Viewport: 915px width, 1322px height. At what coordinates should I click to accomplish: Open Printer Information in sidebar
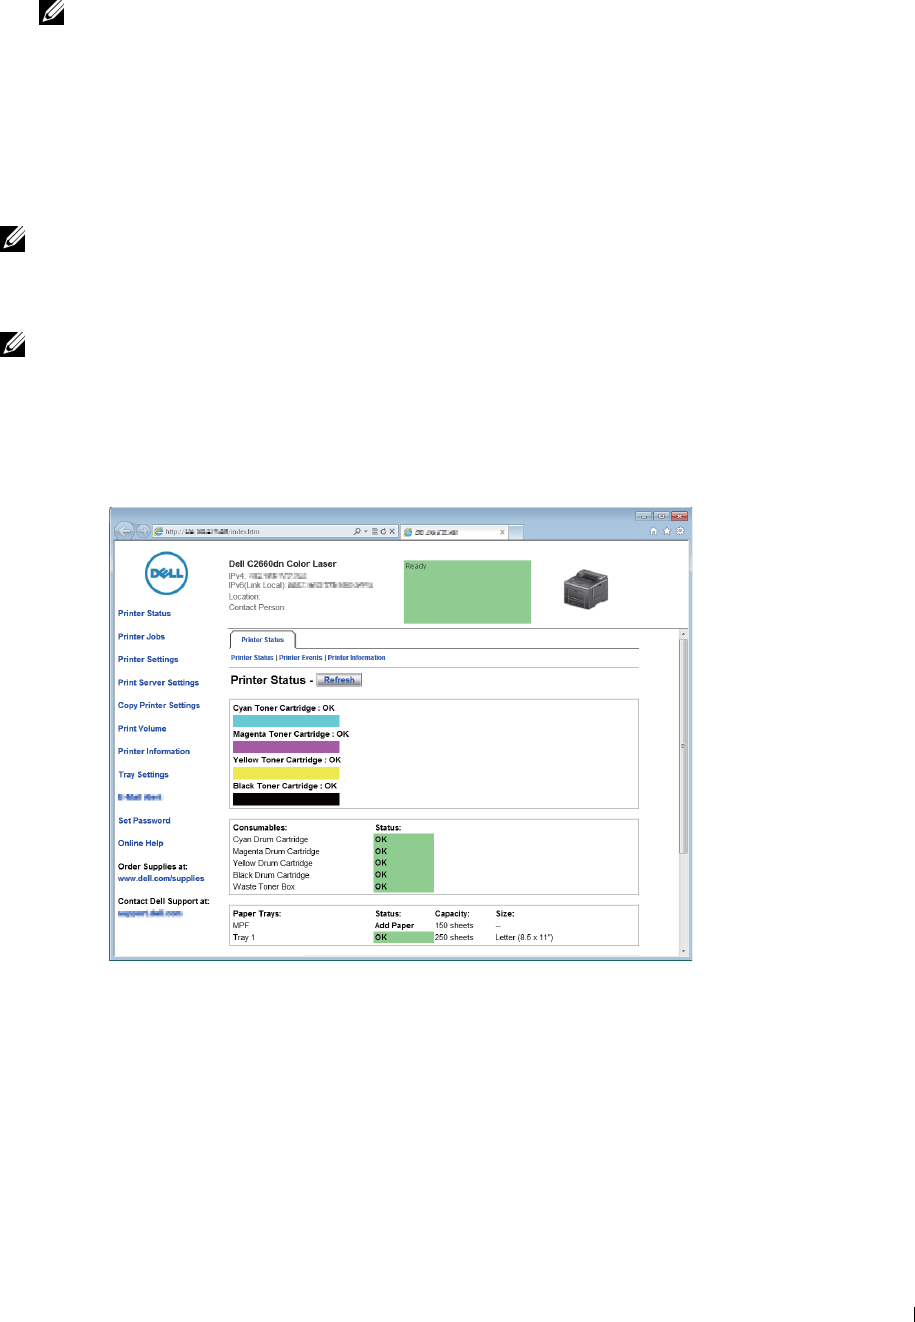[x=154, y=751]
